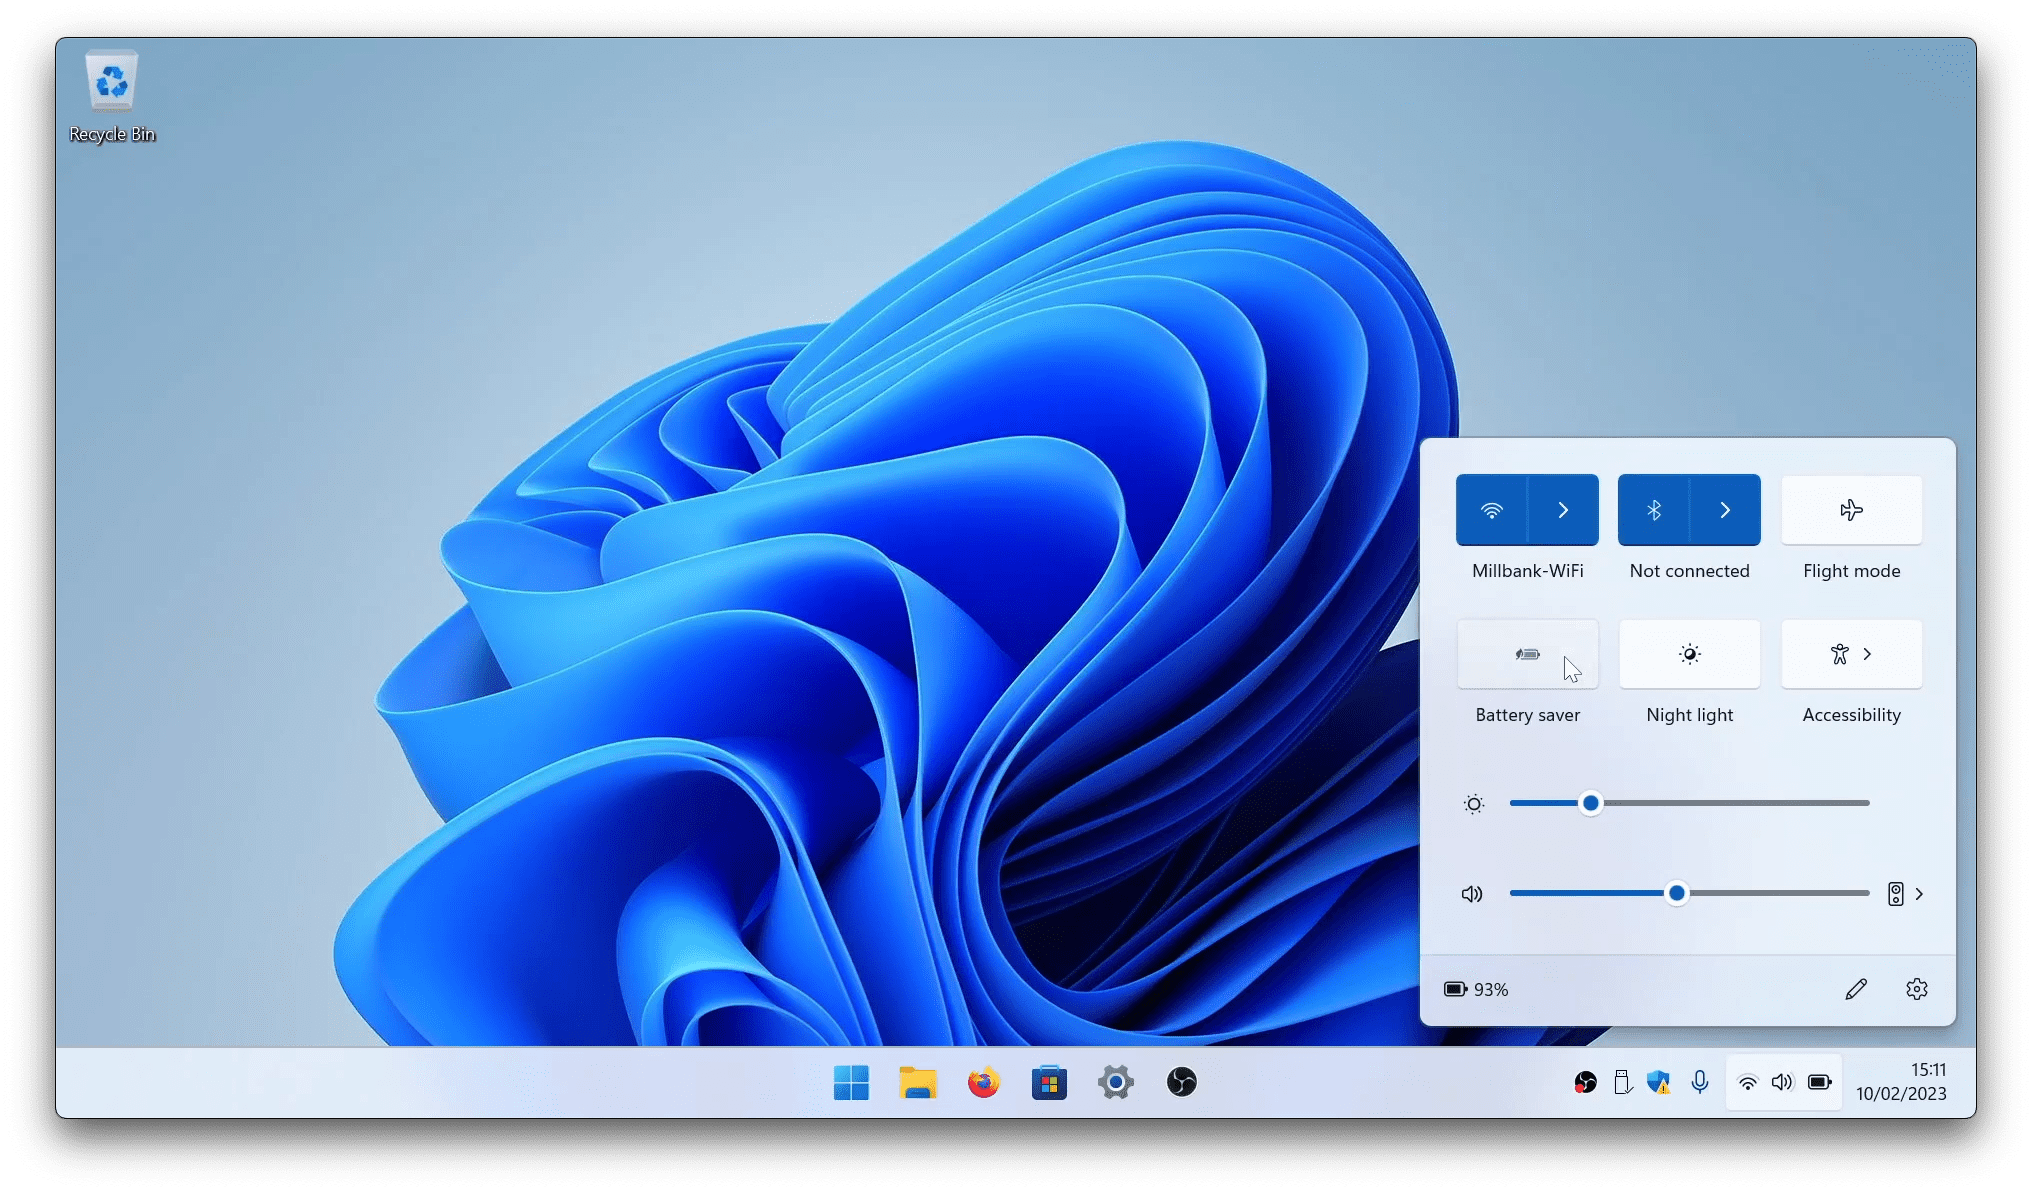Viewport: 2032px width, 1192px height.
Task: Open Microsoft Store from taskbar
Action: 1049,1082
